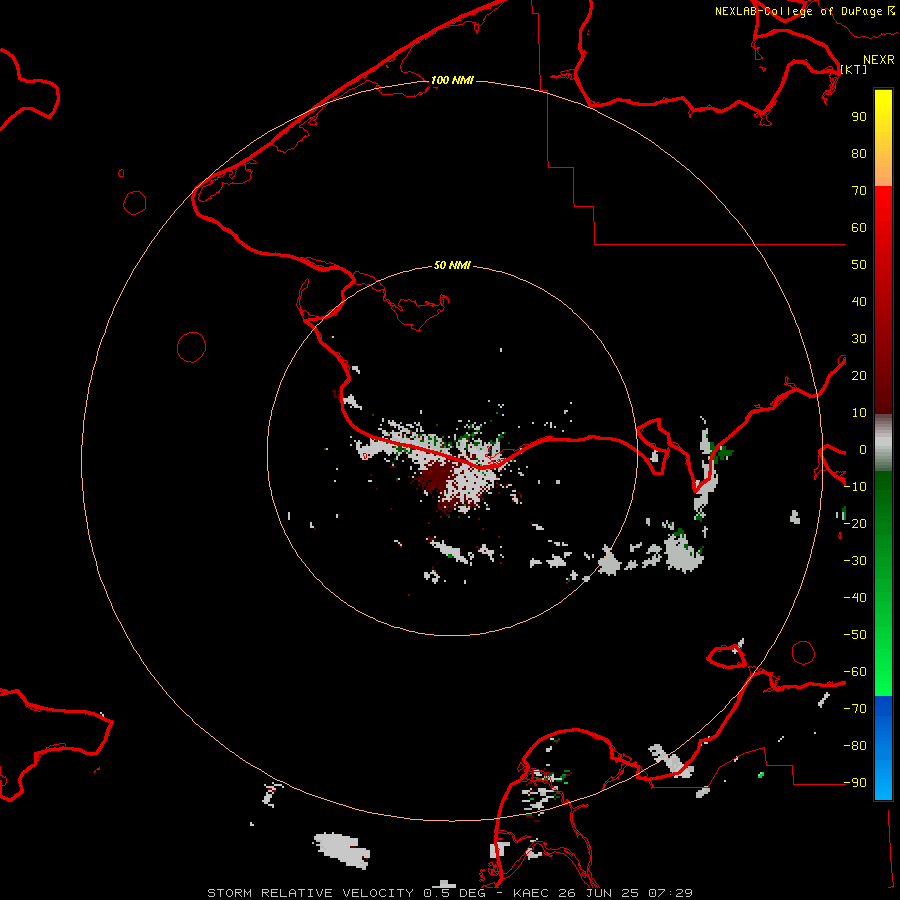Select the 30 scale label
Image resolution: width=900 pixels, height=900 pixels.
coord(859,339)
